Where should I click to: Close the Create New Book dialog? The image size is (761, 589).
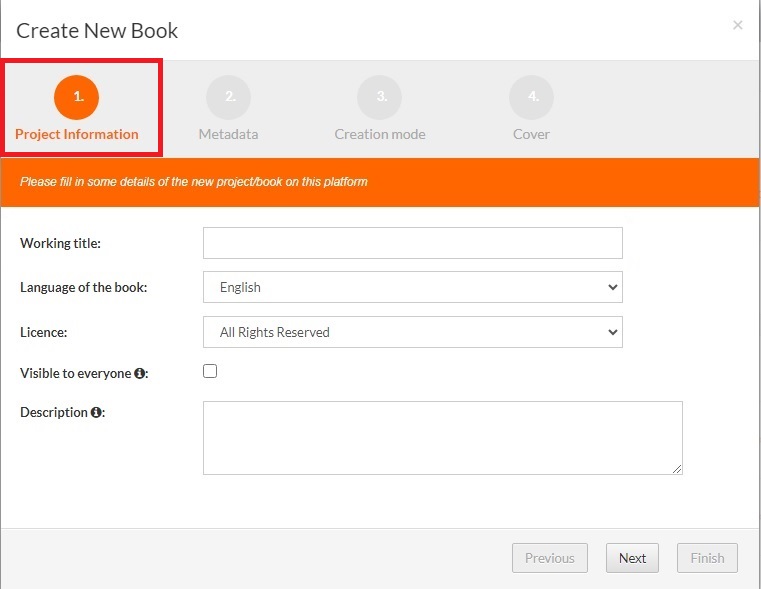click(738, 25)
